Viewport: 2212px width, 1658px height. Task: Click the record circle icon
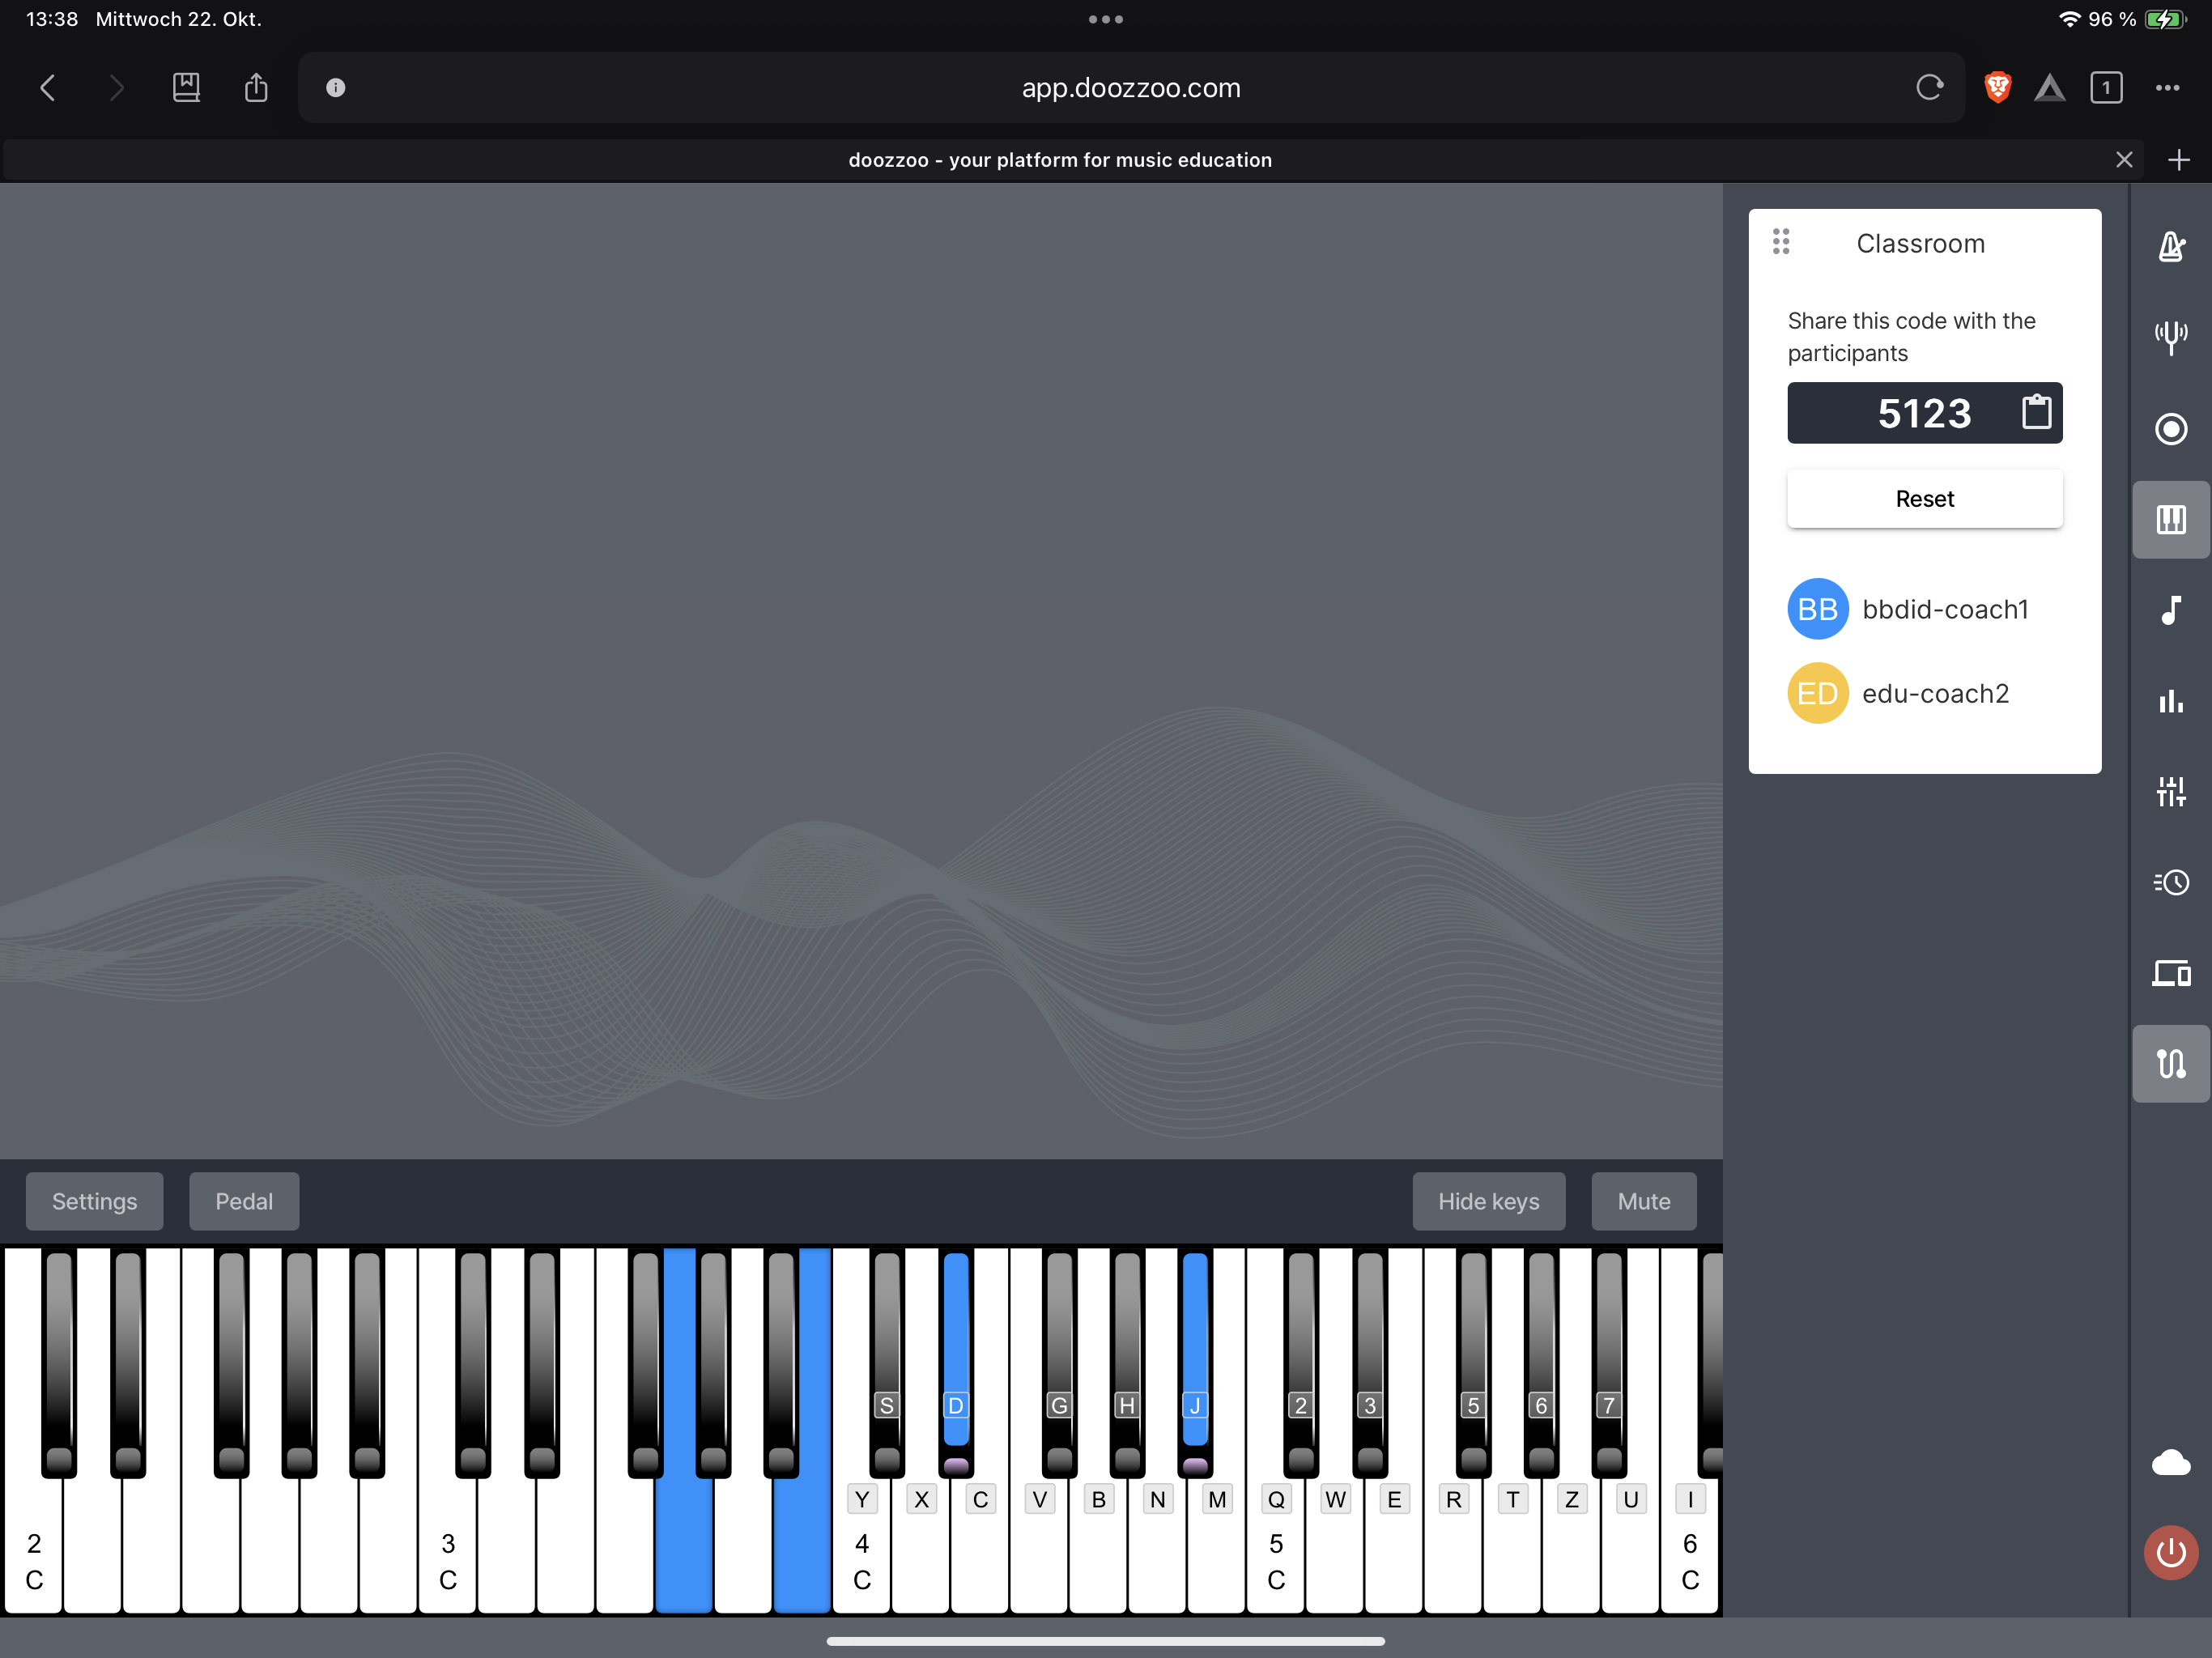pyautogui.click(x=2170, y=429)
